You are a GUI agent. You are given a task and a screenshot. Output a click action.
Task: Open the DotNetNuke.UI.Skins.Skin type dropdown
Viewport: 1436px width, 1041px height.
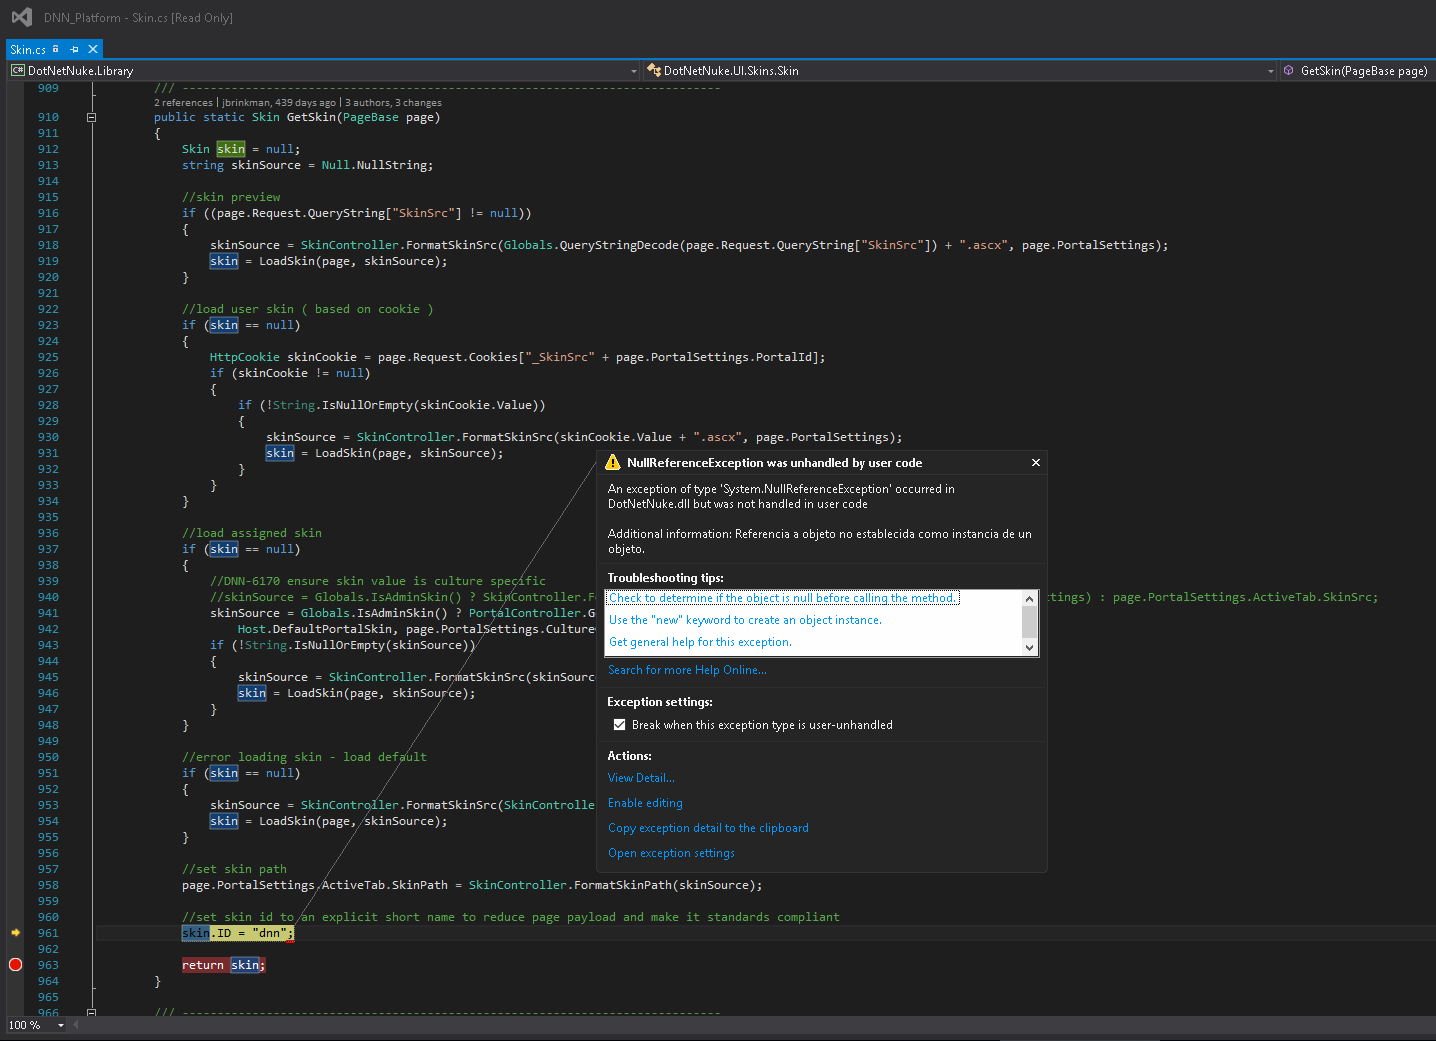pos(960,71)
